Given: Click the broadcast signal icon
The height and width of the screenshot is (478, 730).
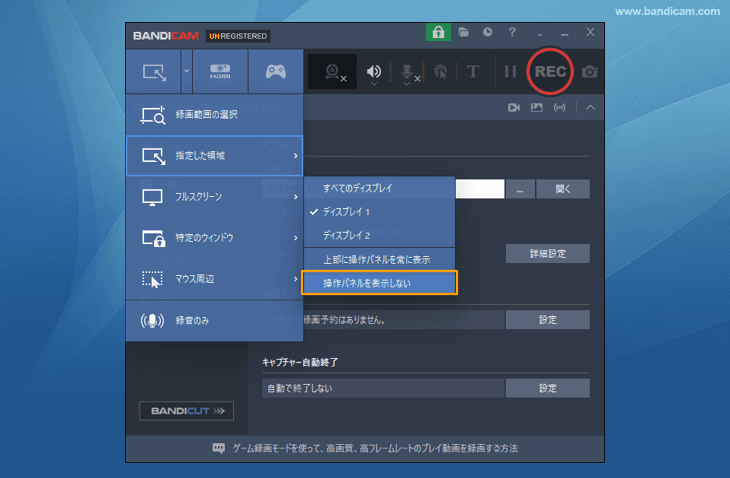Looking at the screenshot, I should coord(560,108).
